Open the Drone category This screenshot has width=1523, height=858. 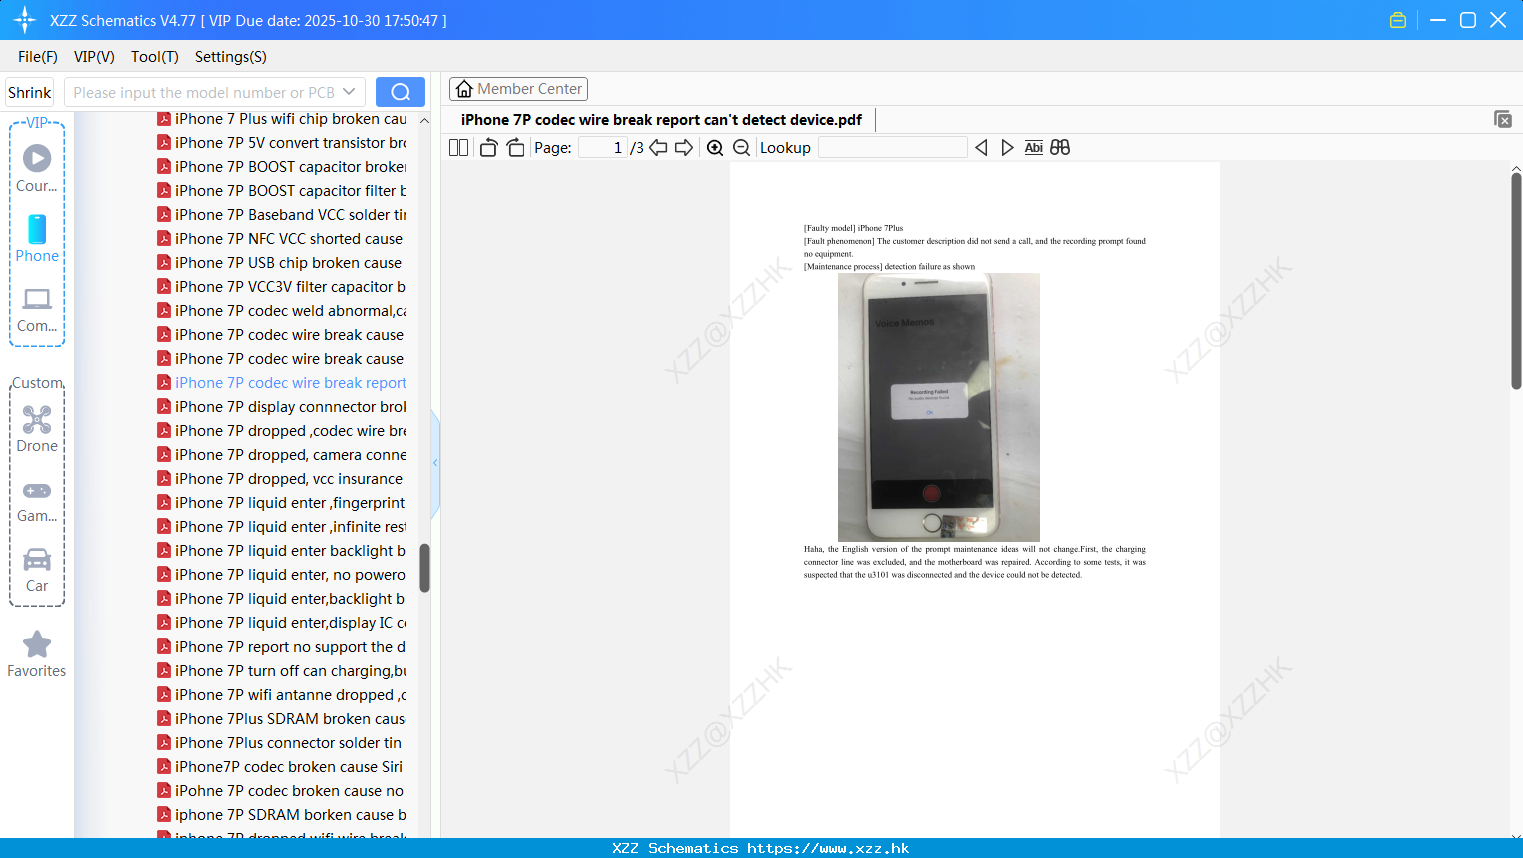37,429
